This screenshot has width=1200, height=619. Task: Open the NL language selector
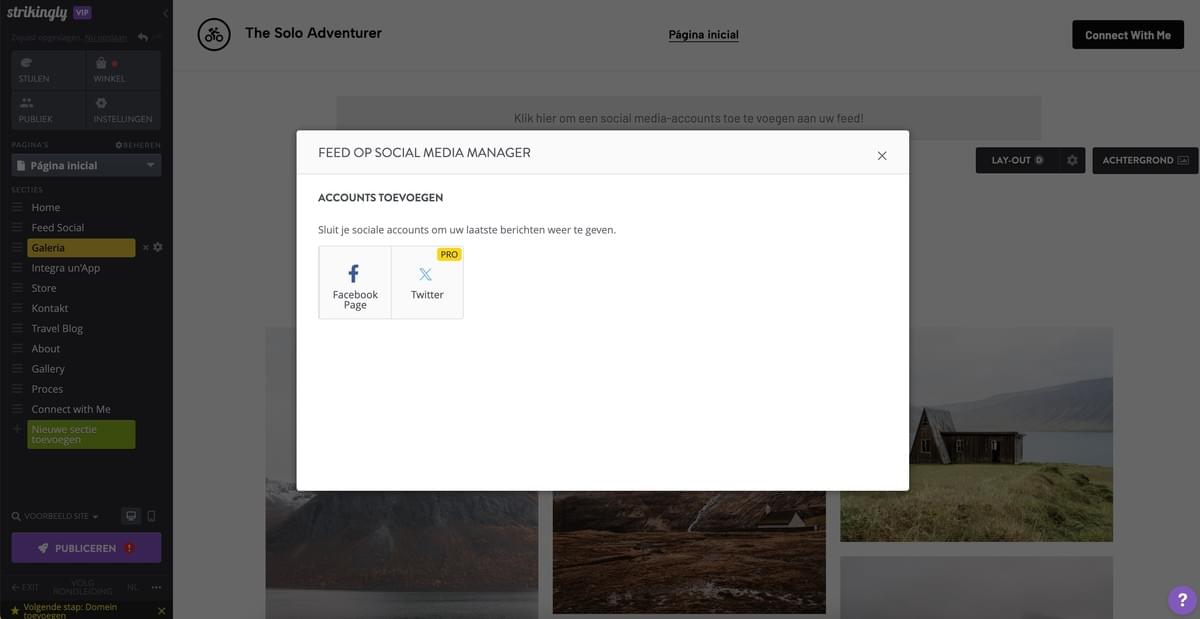click(132, 587)
